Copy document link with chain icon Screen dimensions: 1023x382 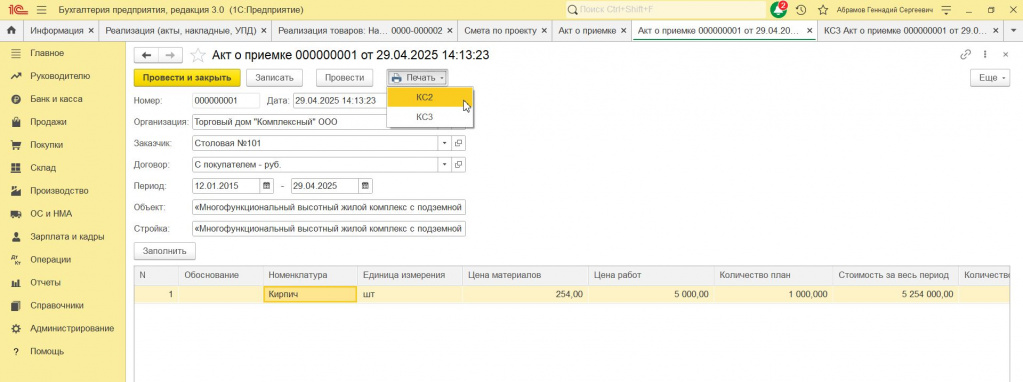click(966, 55)
